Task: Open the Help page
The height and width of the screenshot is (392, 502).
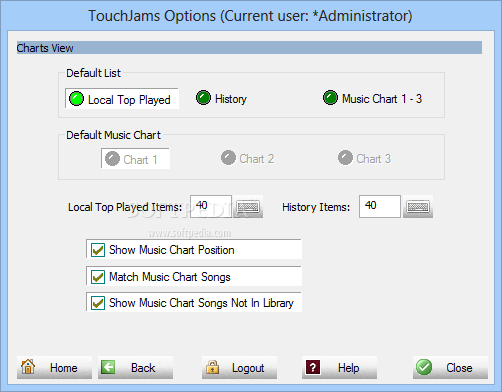Action: point(339,367)
